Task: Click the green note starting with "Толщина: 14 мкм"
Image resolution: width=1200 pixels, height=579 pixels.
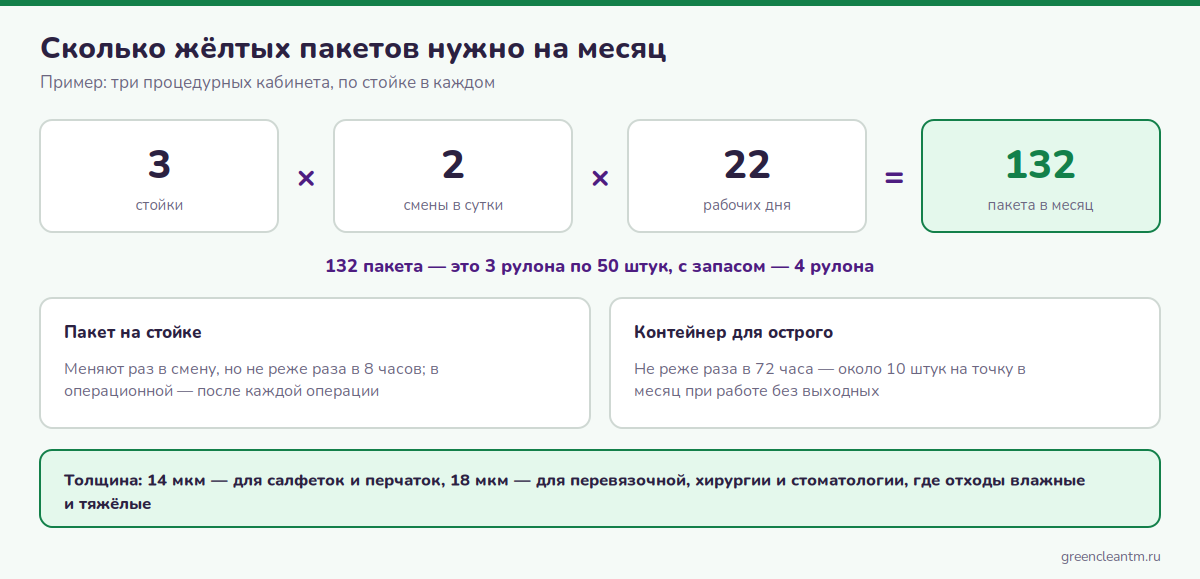Action: 600,488
